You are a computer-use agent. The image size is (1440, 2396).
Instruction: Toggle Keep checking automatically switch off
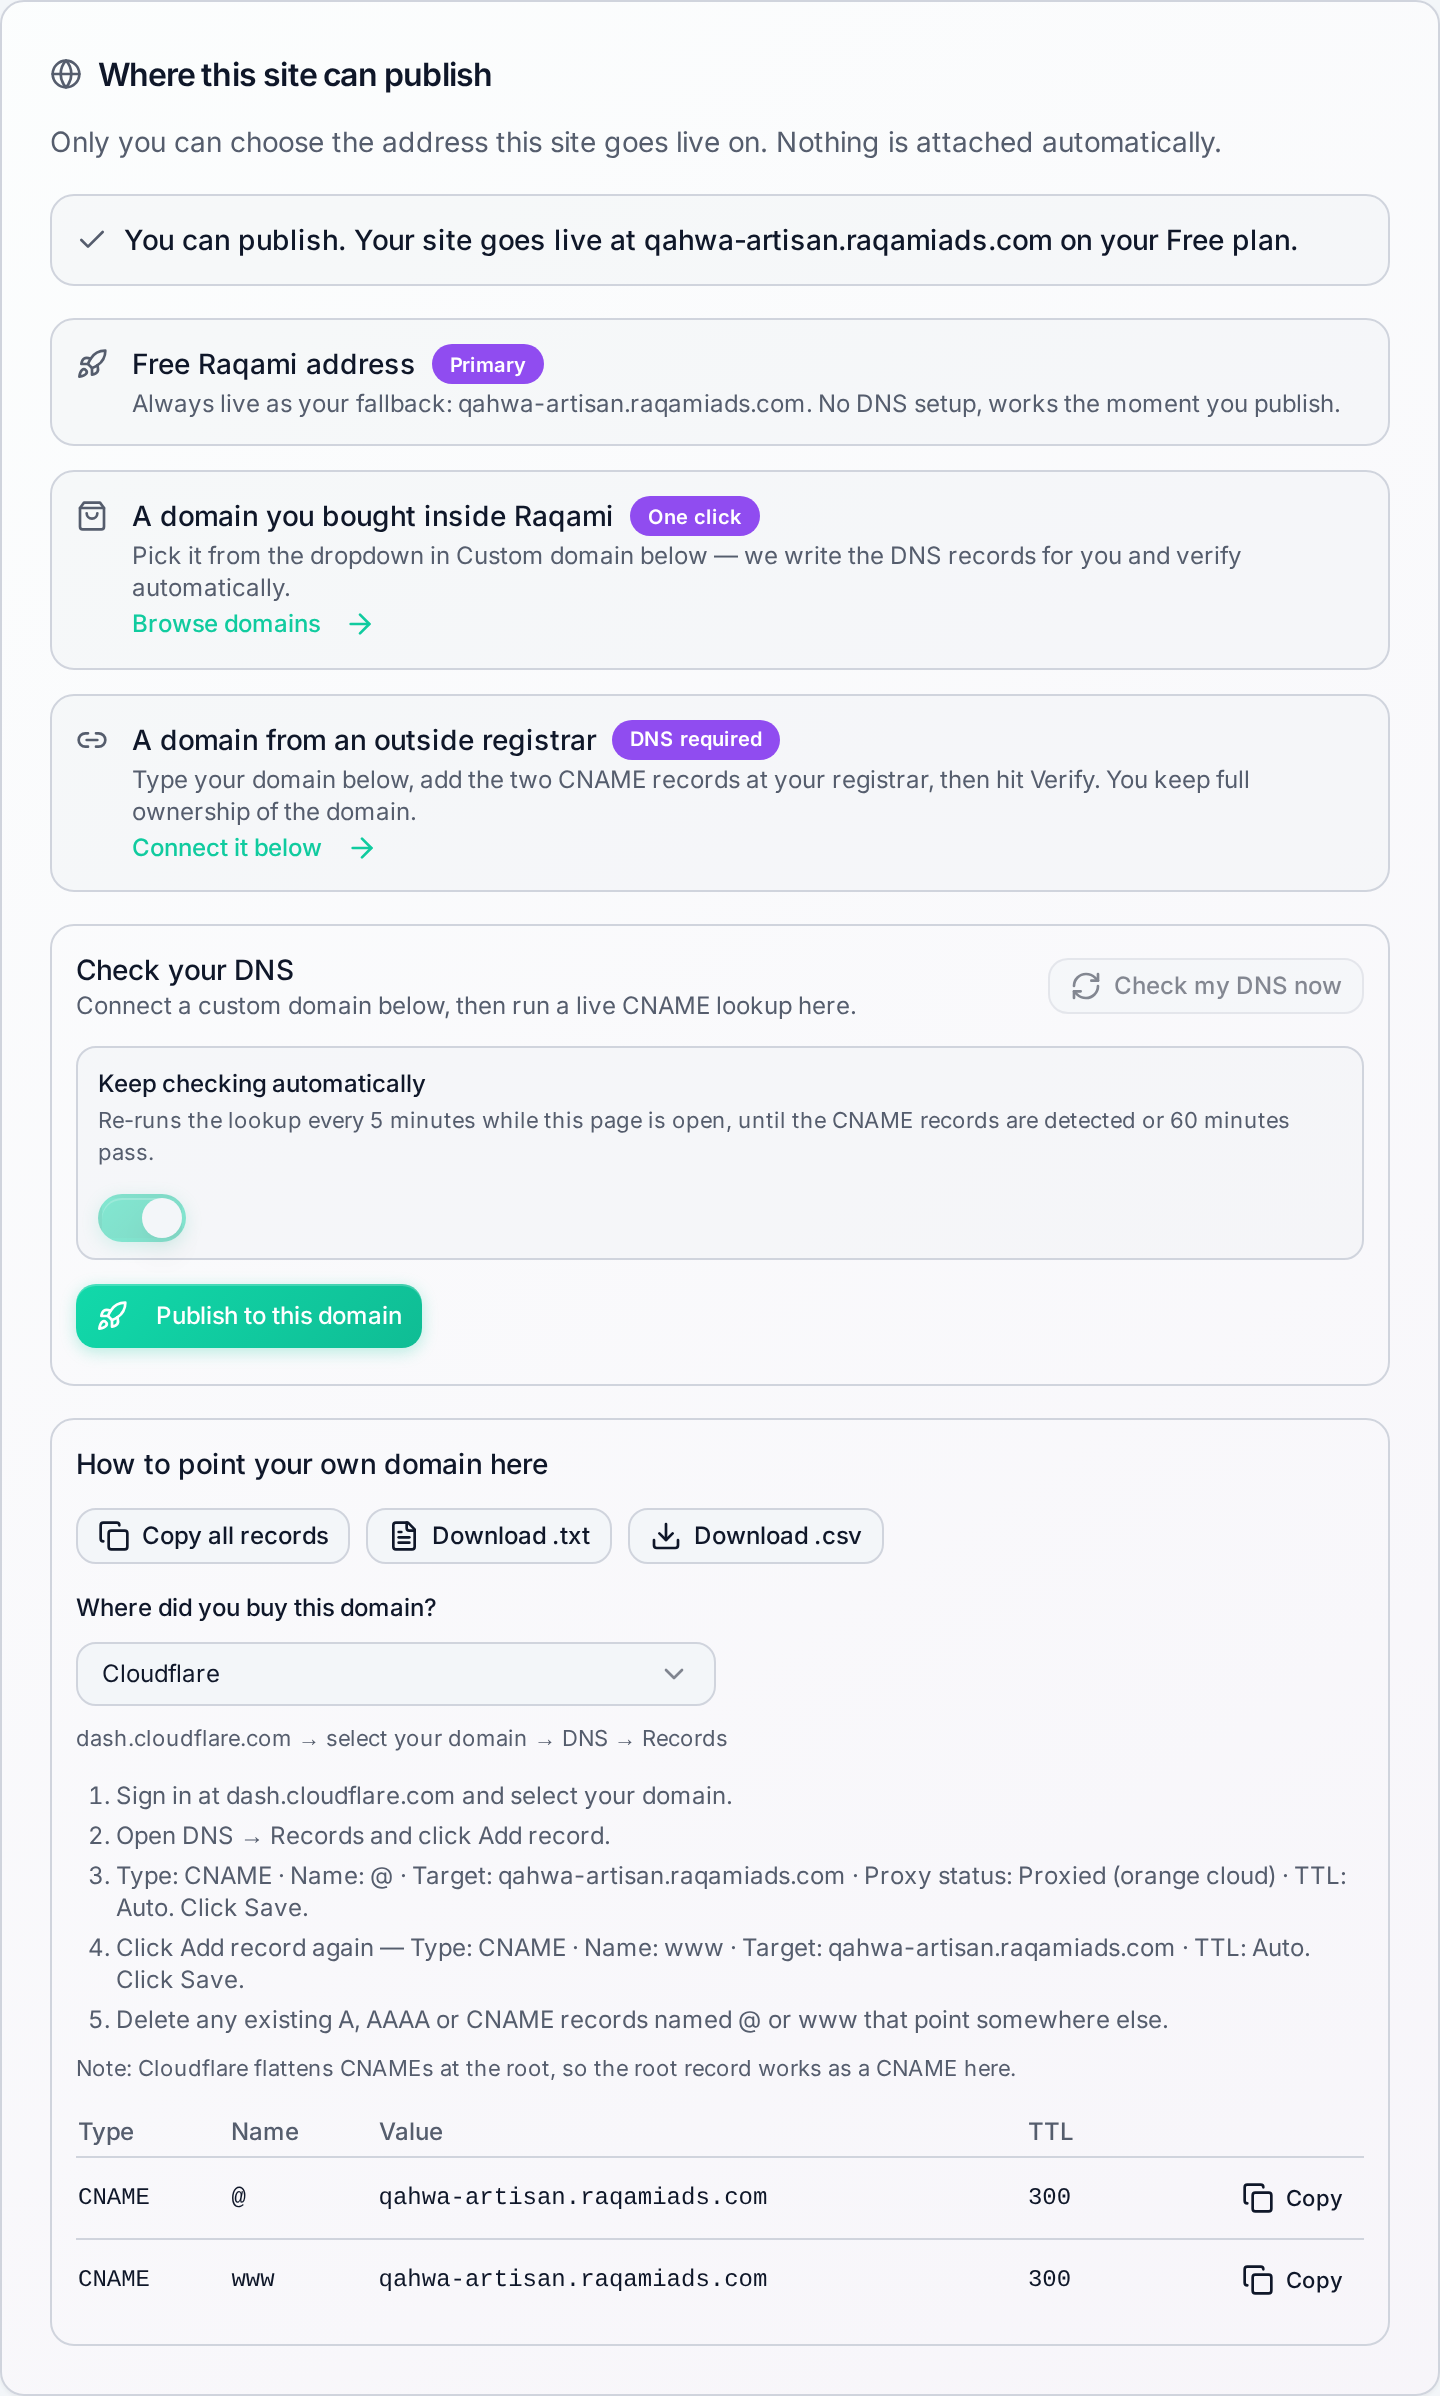[x=142, y=1218]
